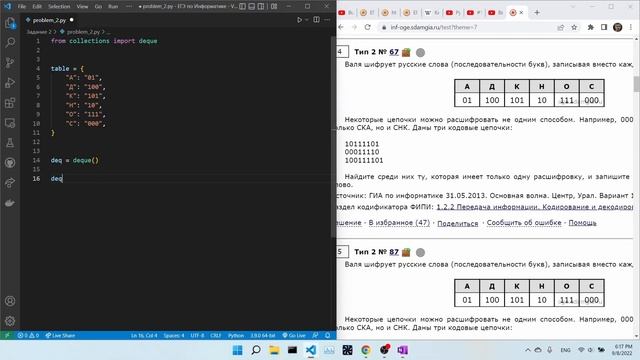Screen dimensions: 640x360
Task: Open the Source Control view
Action: (x=10, y=62)
